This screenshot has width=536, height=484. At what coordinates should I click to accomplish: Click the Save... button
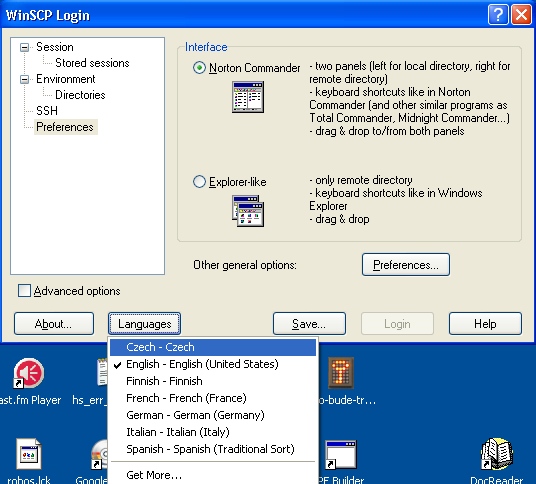(x=309, y=323)
